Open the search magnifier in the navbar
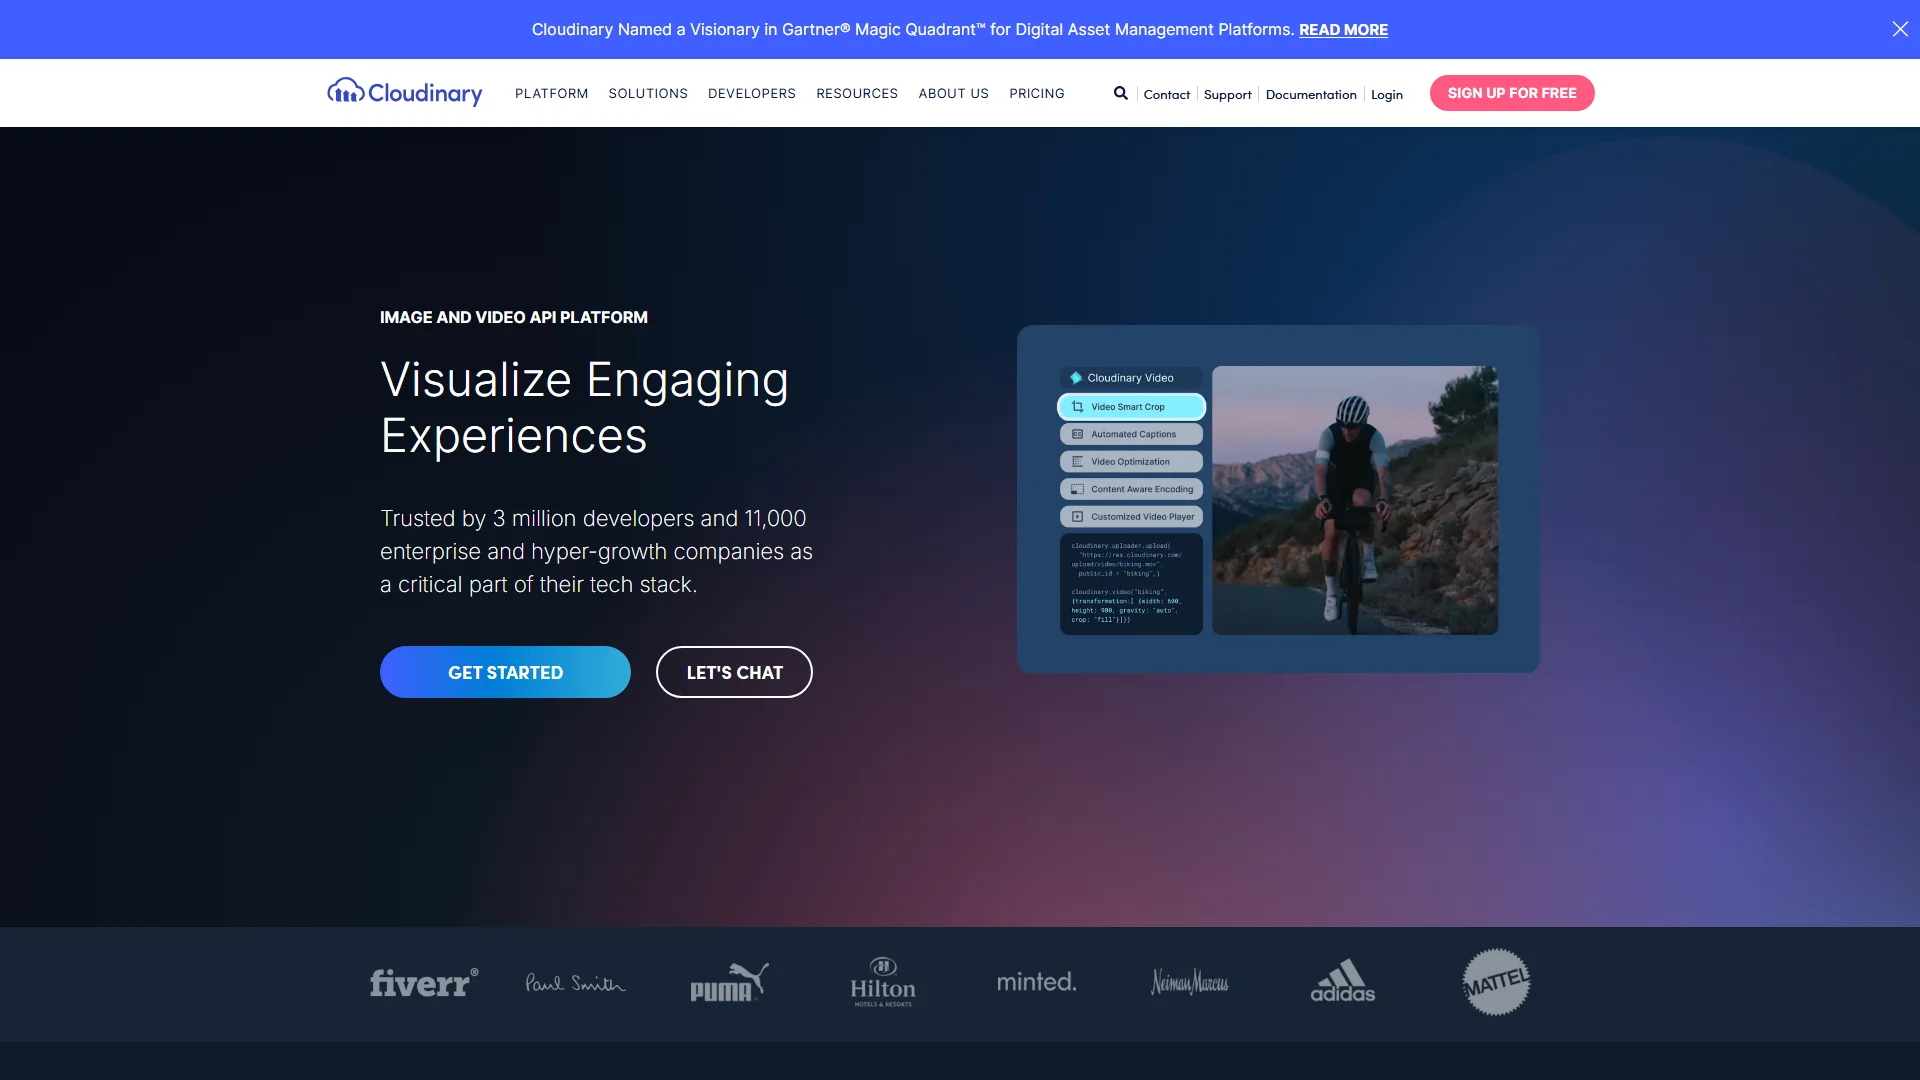 (1120, 92)
